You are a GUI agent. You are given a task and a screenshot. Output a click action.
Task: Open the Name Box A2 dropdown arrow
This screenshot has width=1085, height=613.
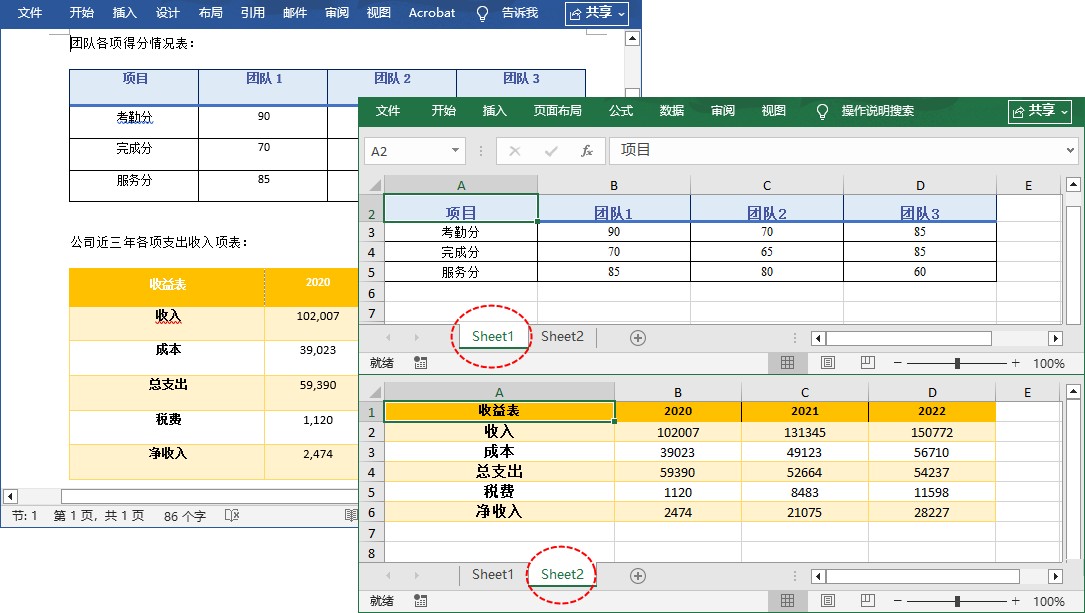455,150
